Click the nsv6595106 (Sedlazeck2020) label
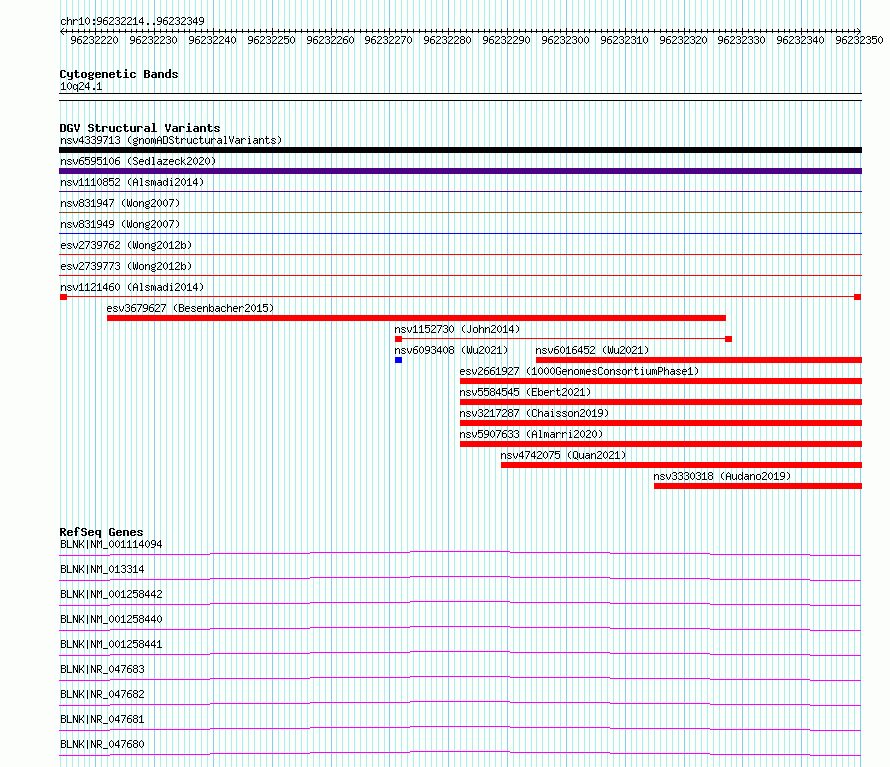Viewport: 890px width, 767px height. (138, 161)
